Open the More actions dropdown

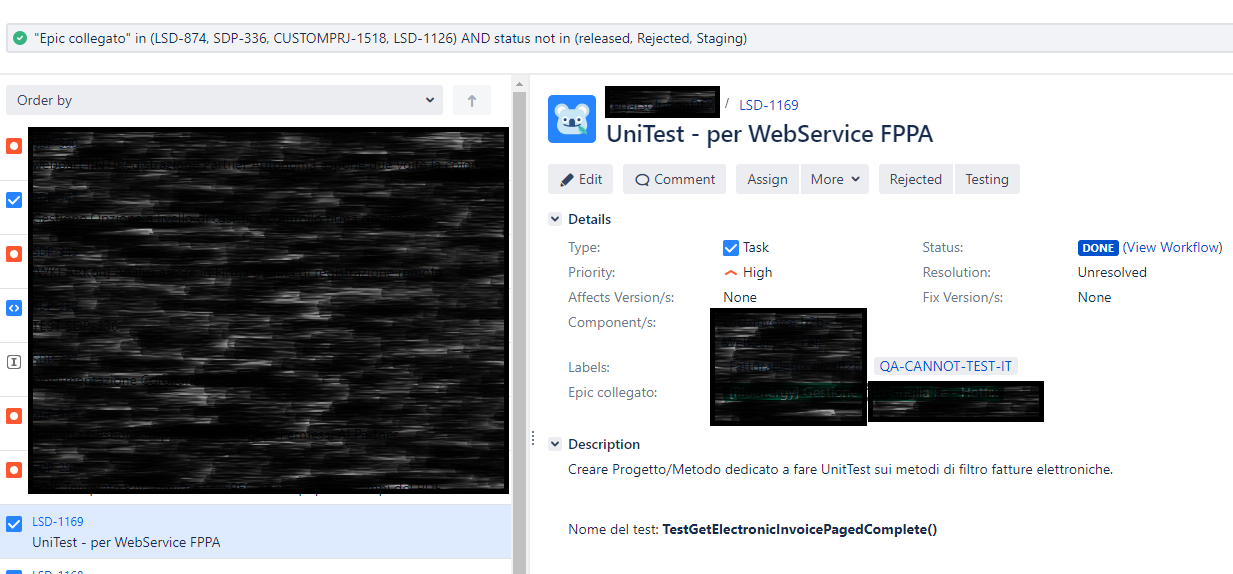point(836,179)
